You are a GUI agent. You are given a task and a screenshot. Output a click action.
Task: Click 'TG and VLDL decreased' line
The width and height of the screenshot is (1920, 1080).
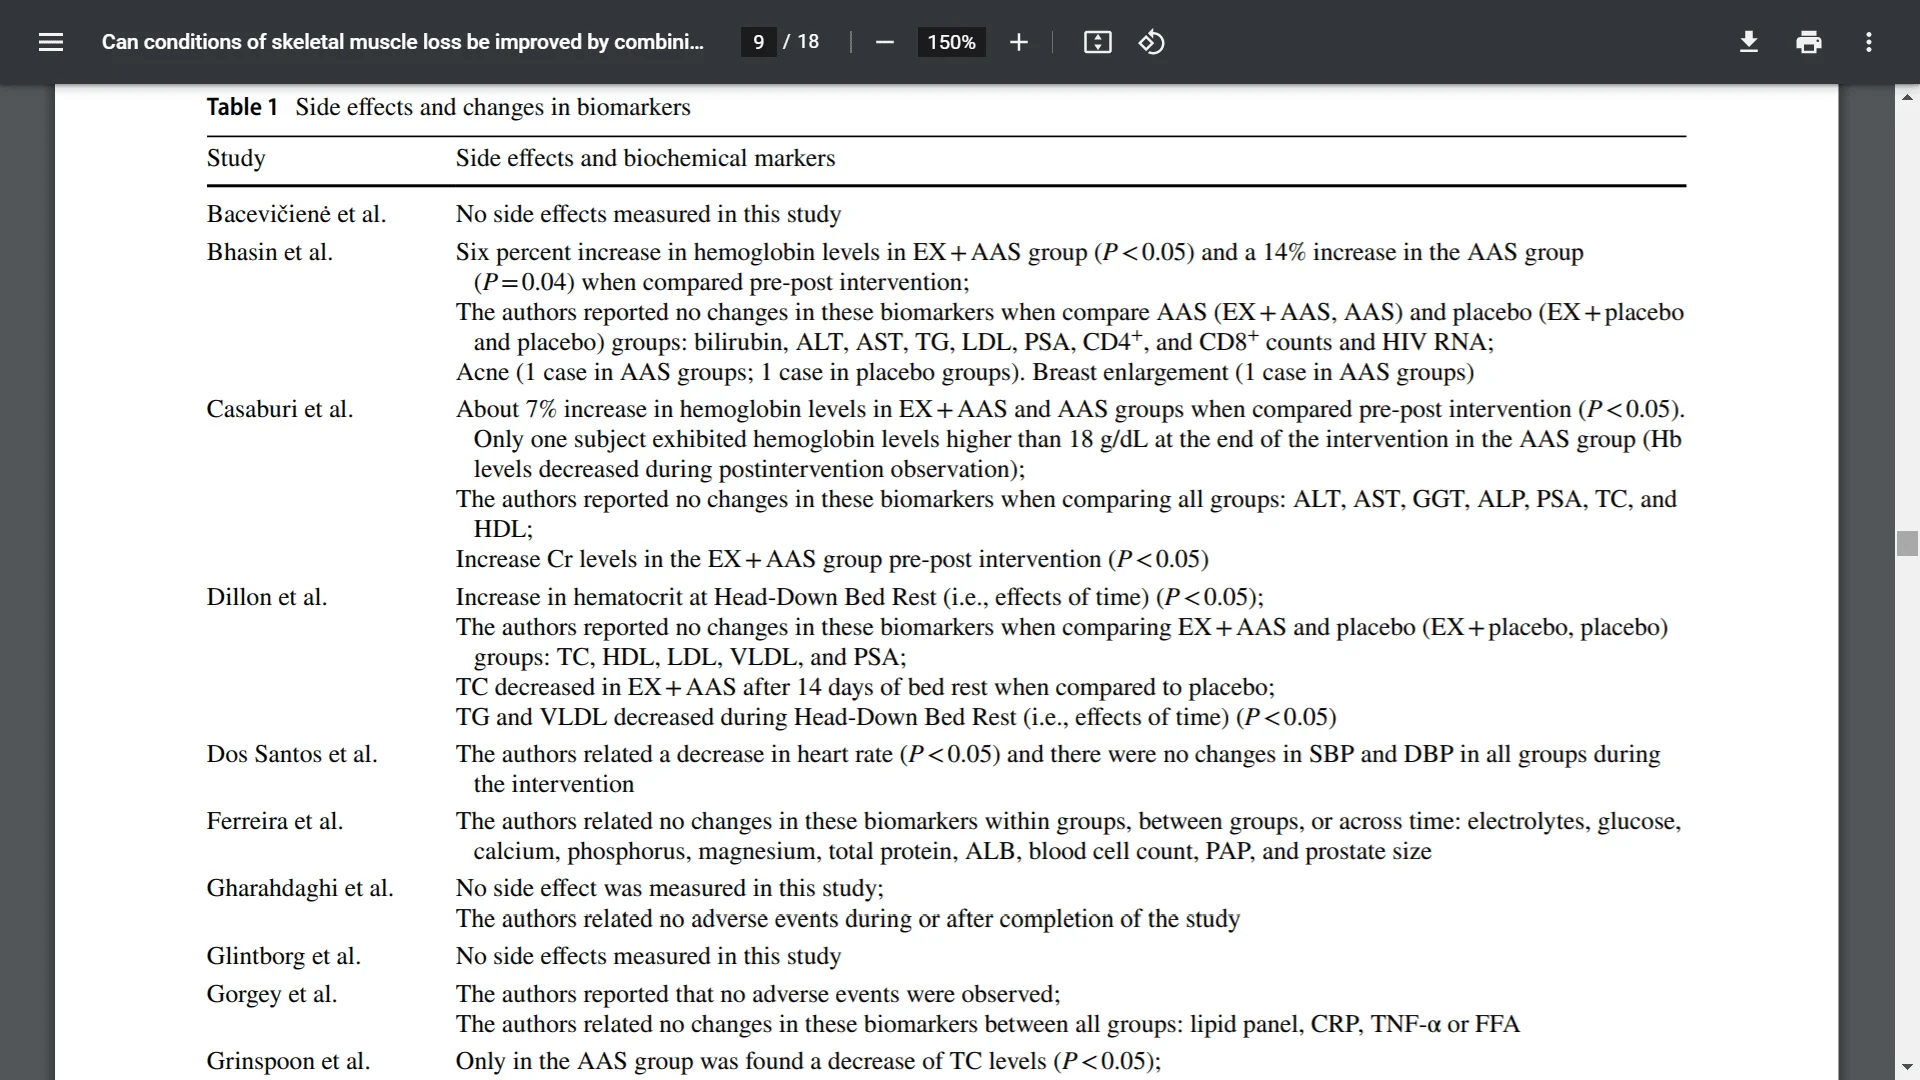896,717
